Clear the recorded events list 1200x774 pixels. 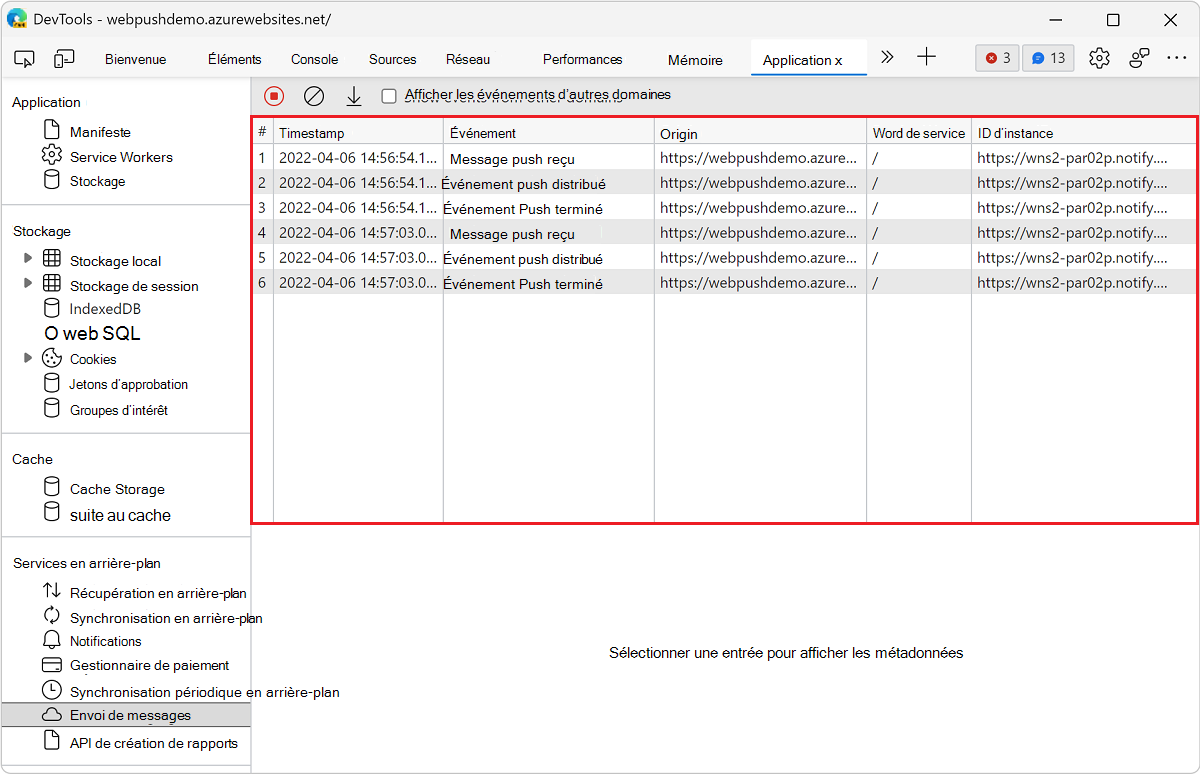[x=314, y=96]
